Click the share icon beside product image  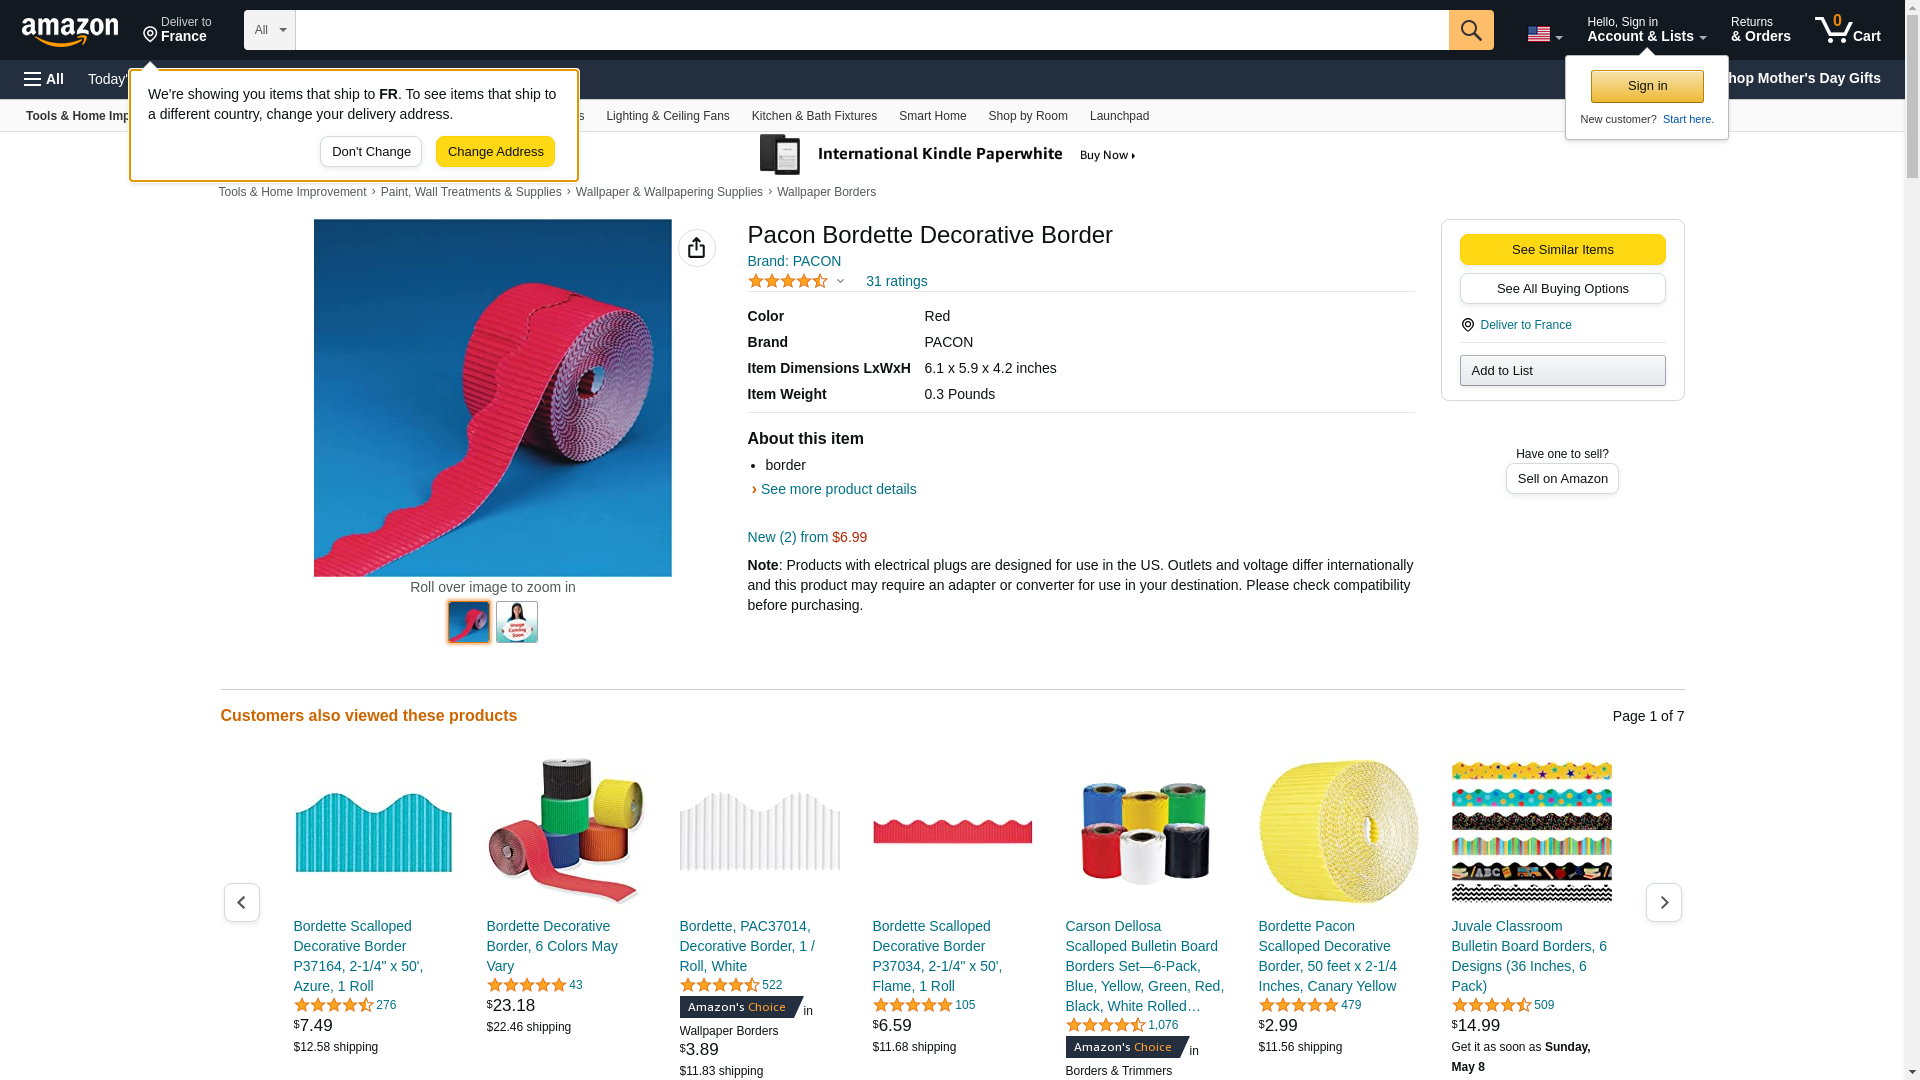point(696,248)
